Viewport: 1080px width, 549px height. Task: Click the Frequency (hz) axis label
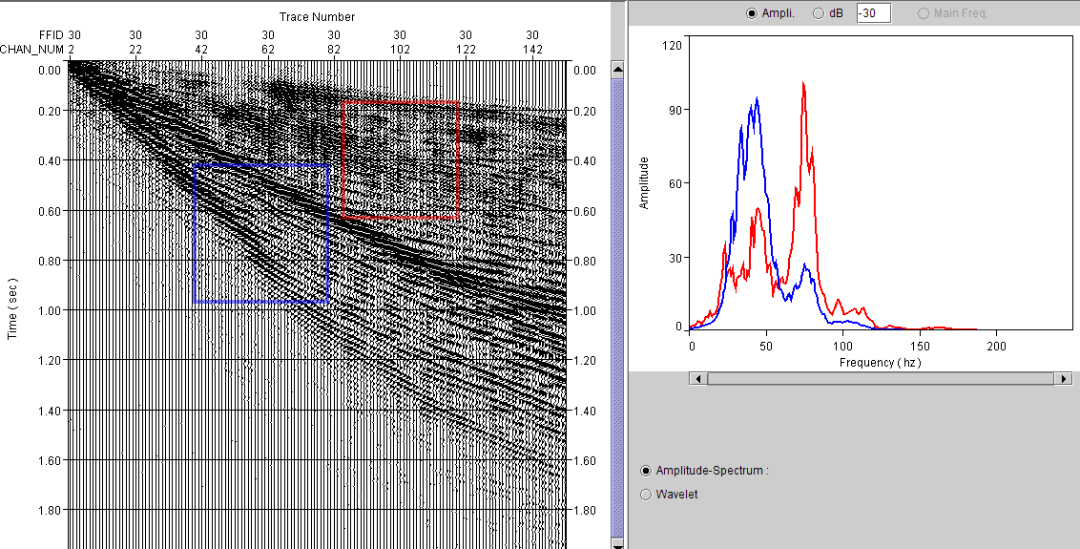coord(880,362)
